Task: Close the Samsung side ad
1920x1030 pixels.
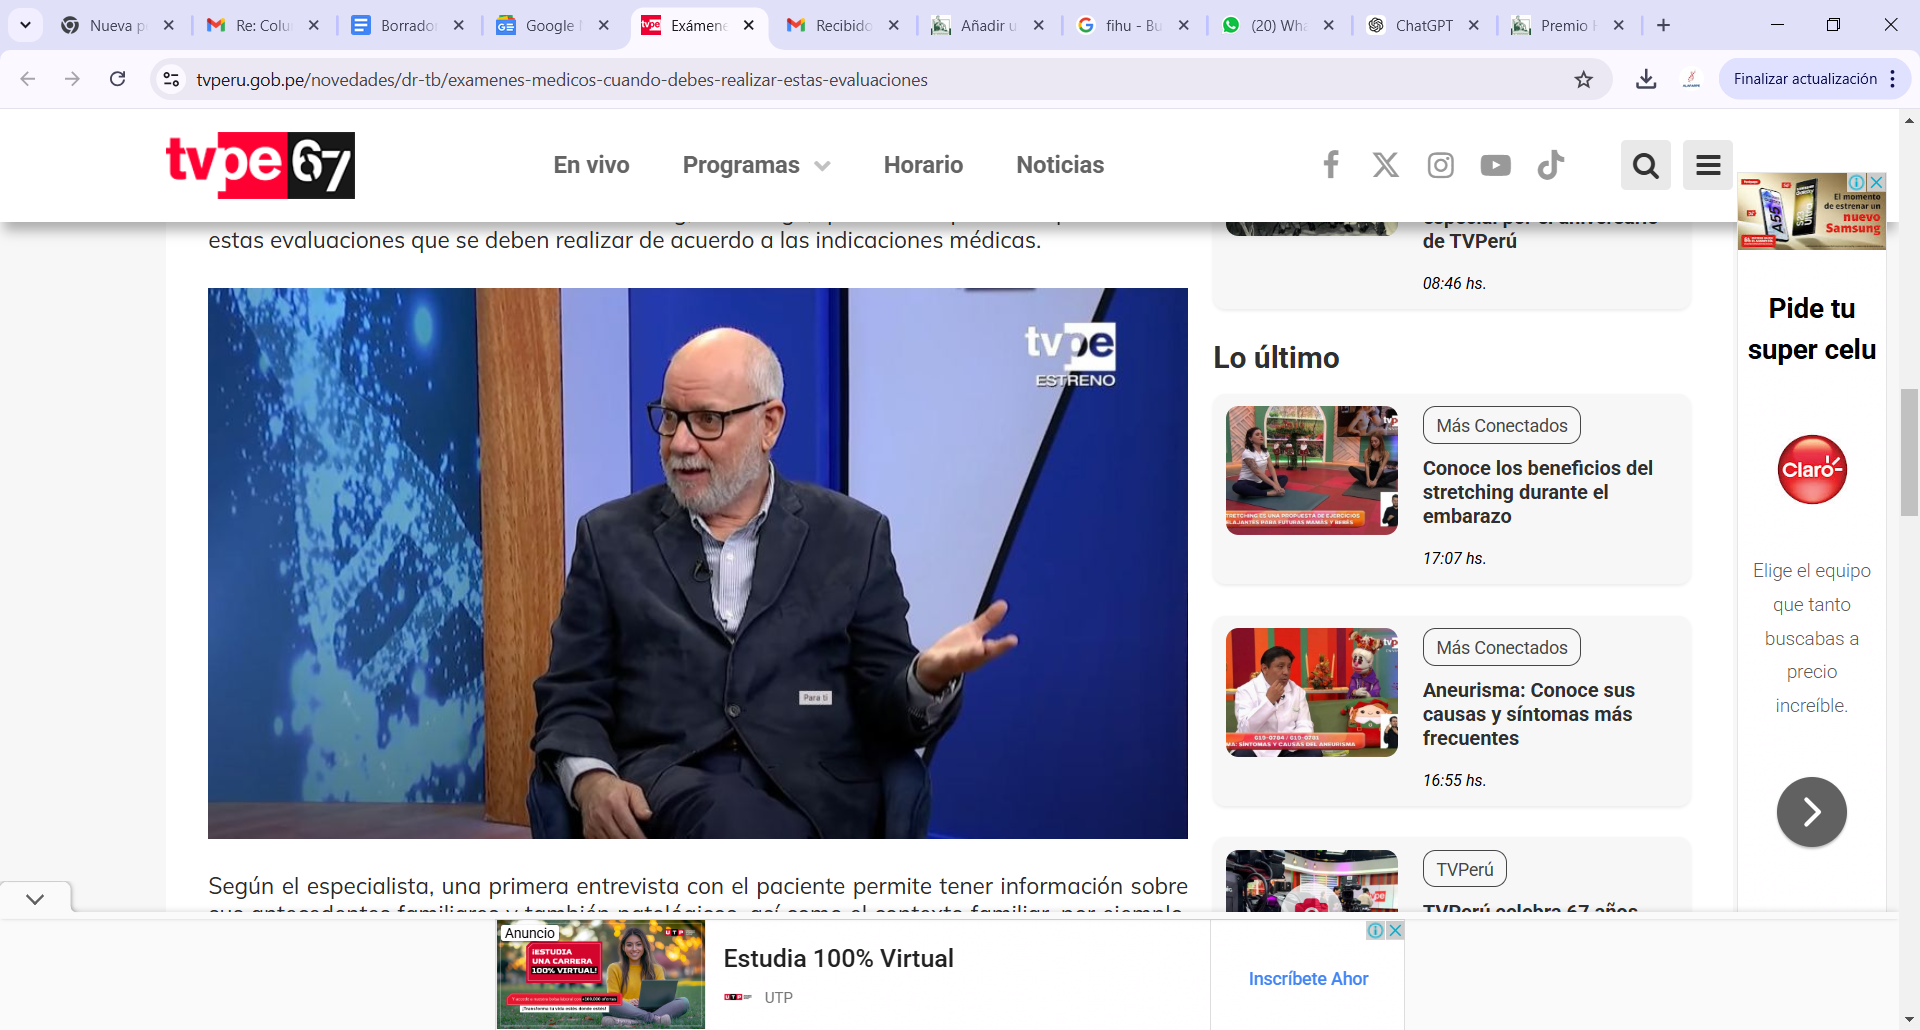Action: coord(1877,182)
